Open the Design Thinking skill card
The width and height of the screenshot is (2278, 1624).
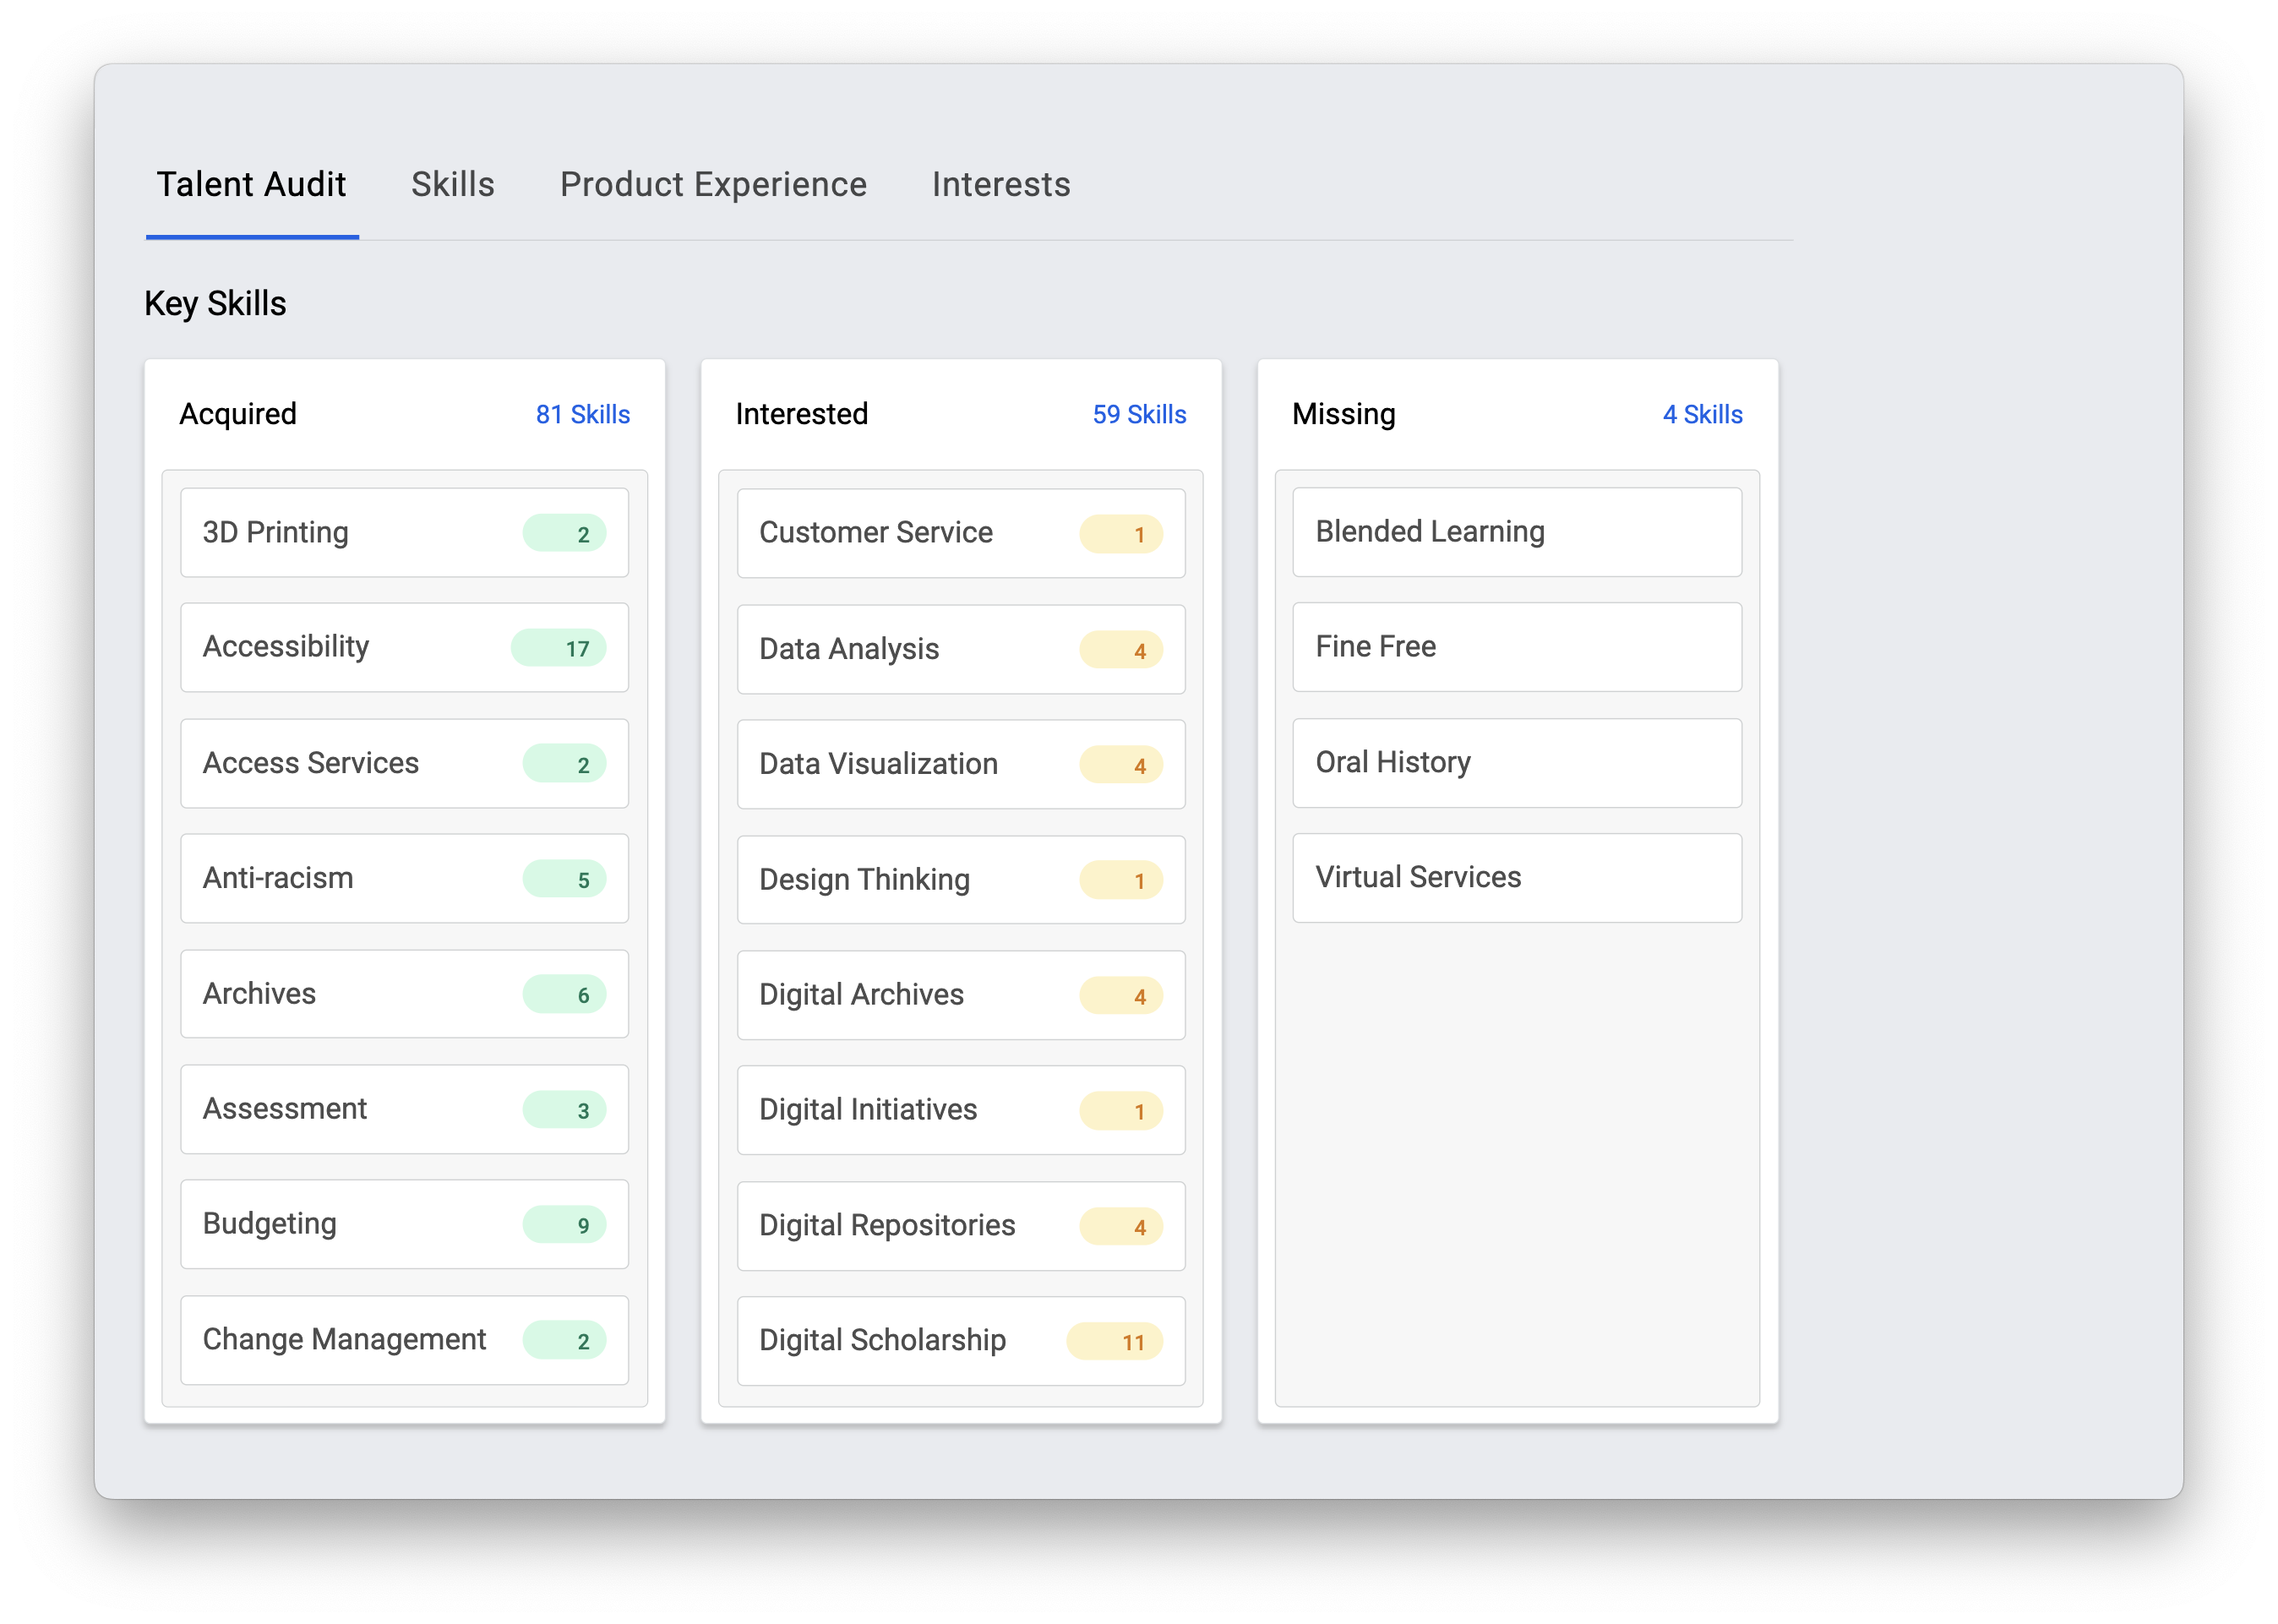(x=960, y=880)
